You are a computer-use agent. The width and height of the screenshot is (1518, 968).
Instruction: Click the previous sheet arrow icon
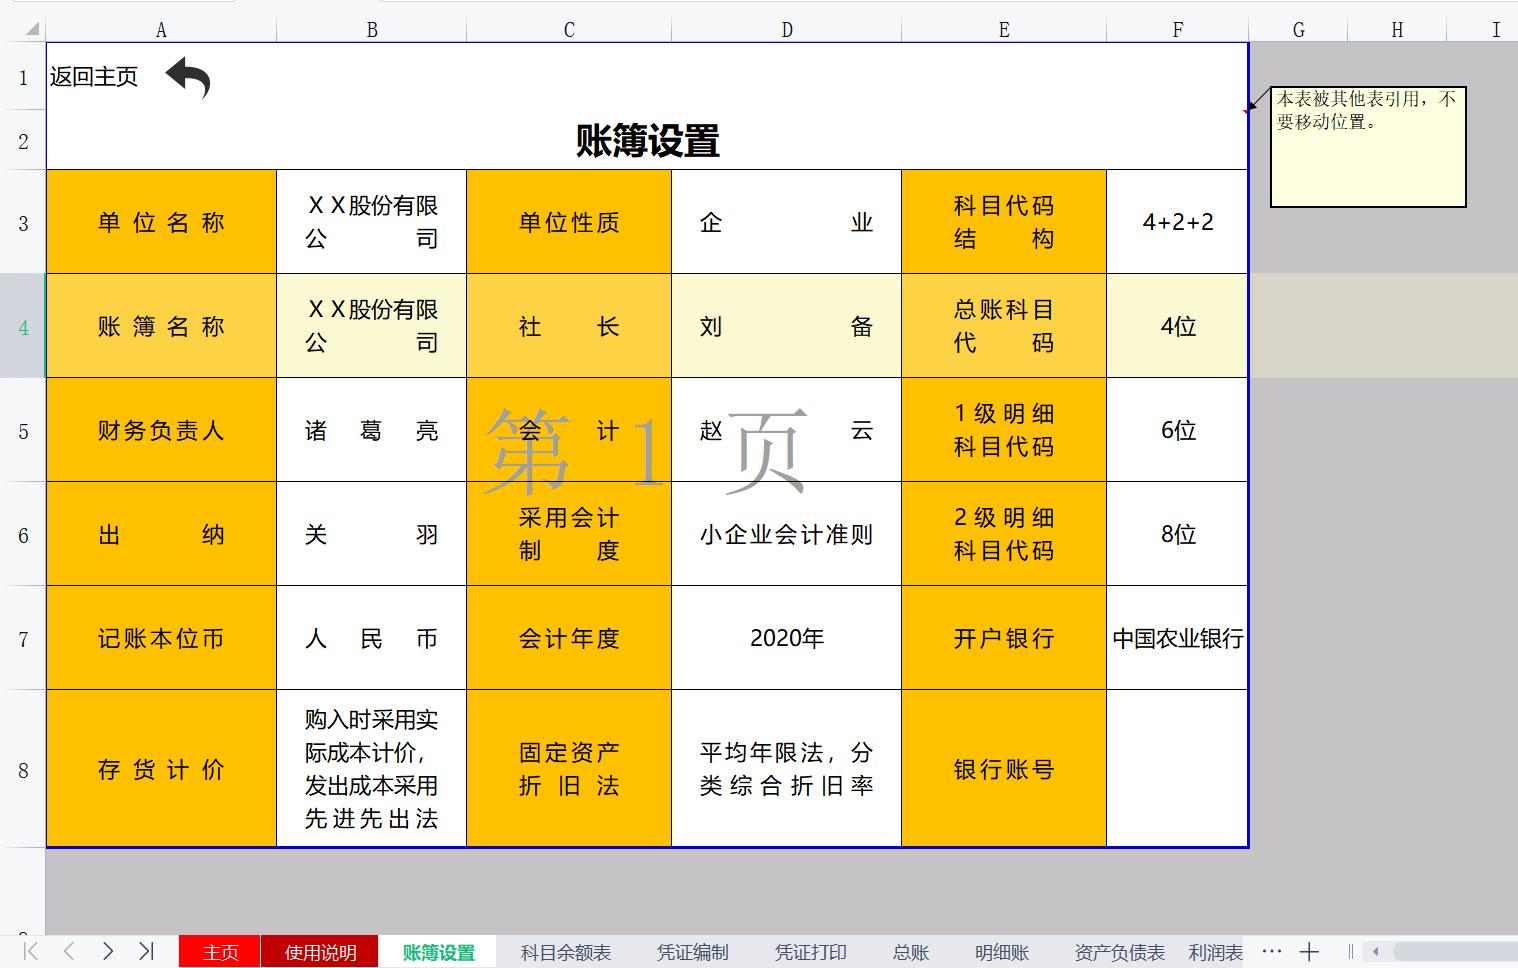pos(67,952)
